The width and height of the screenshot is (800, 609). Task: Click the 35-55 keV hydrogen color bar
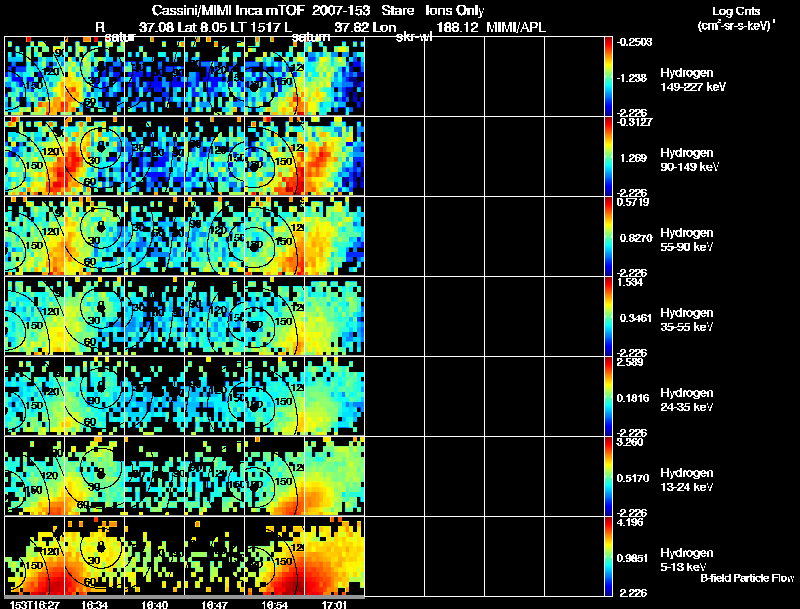coord(608,316)
